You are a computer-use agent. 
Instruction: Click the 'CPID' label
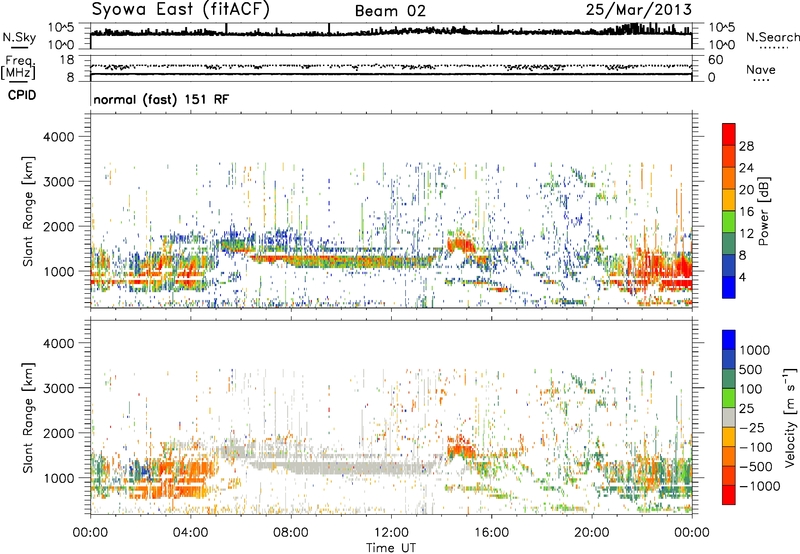coord(22,95)
